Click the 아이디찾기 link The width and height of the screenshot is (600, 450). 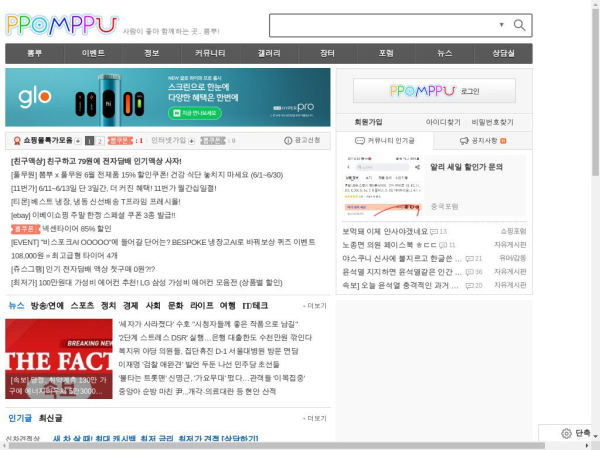coord(443,122)
